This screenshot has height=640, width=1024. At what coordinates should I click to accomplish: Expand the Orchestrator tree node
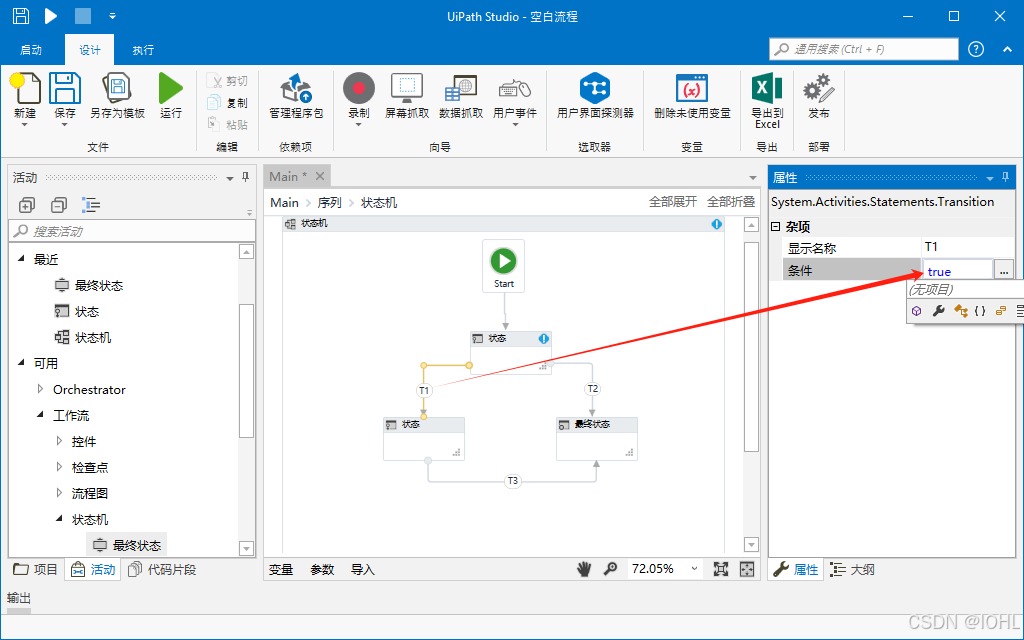pos(40,389)
